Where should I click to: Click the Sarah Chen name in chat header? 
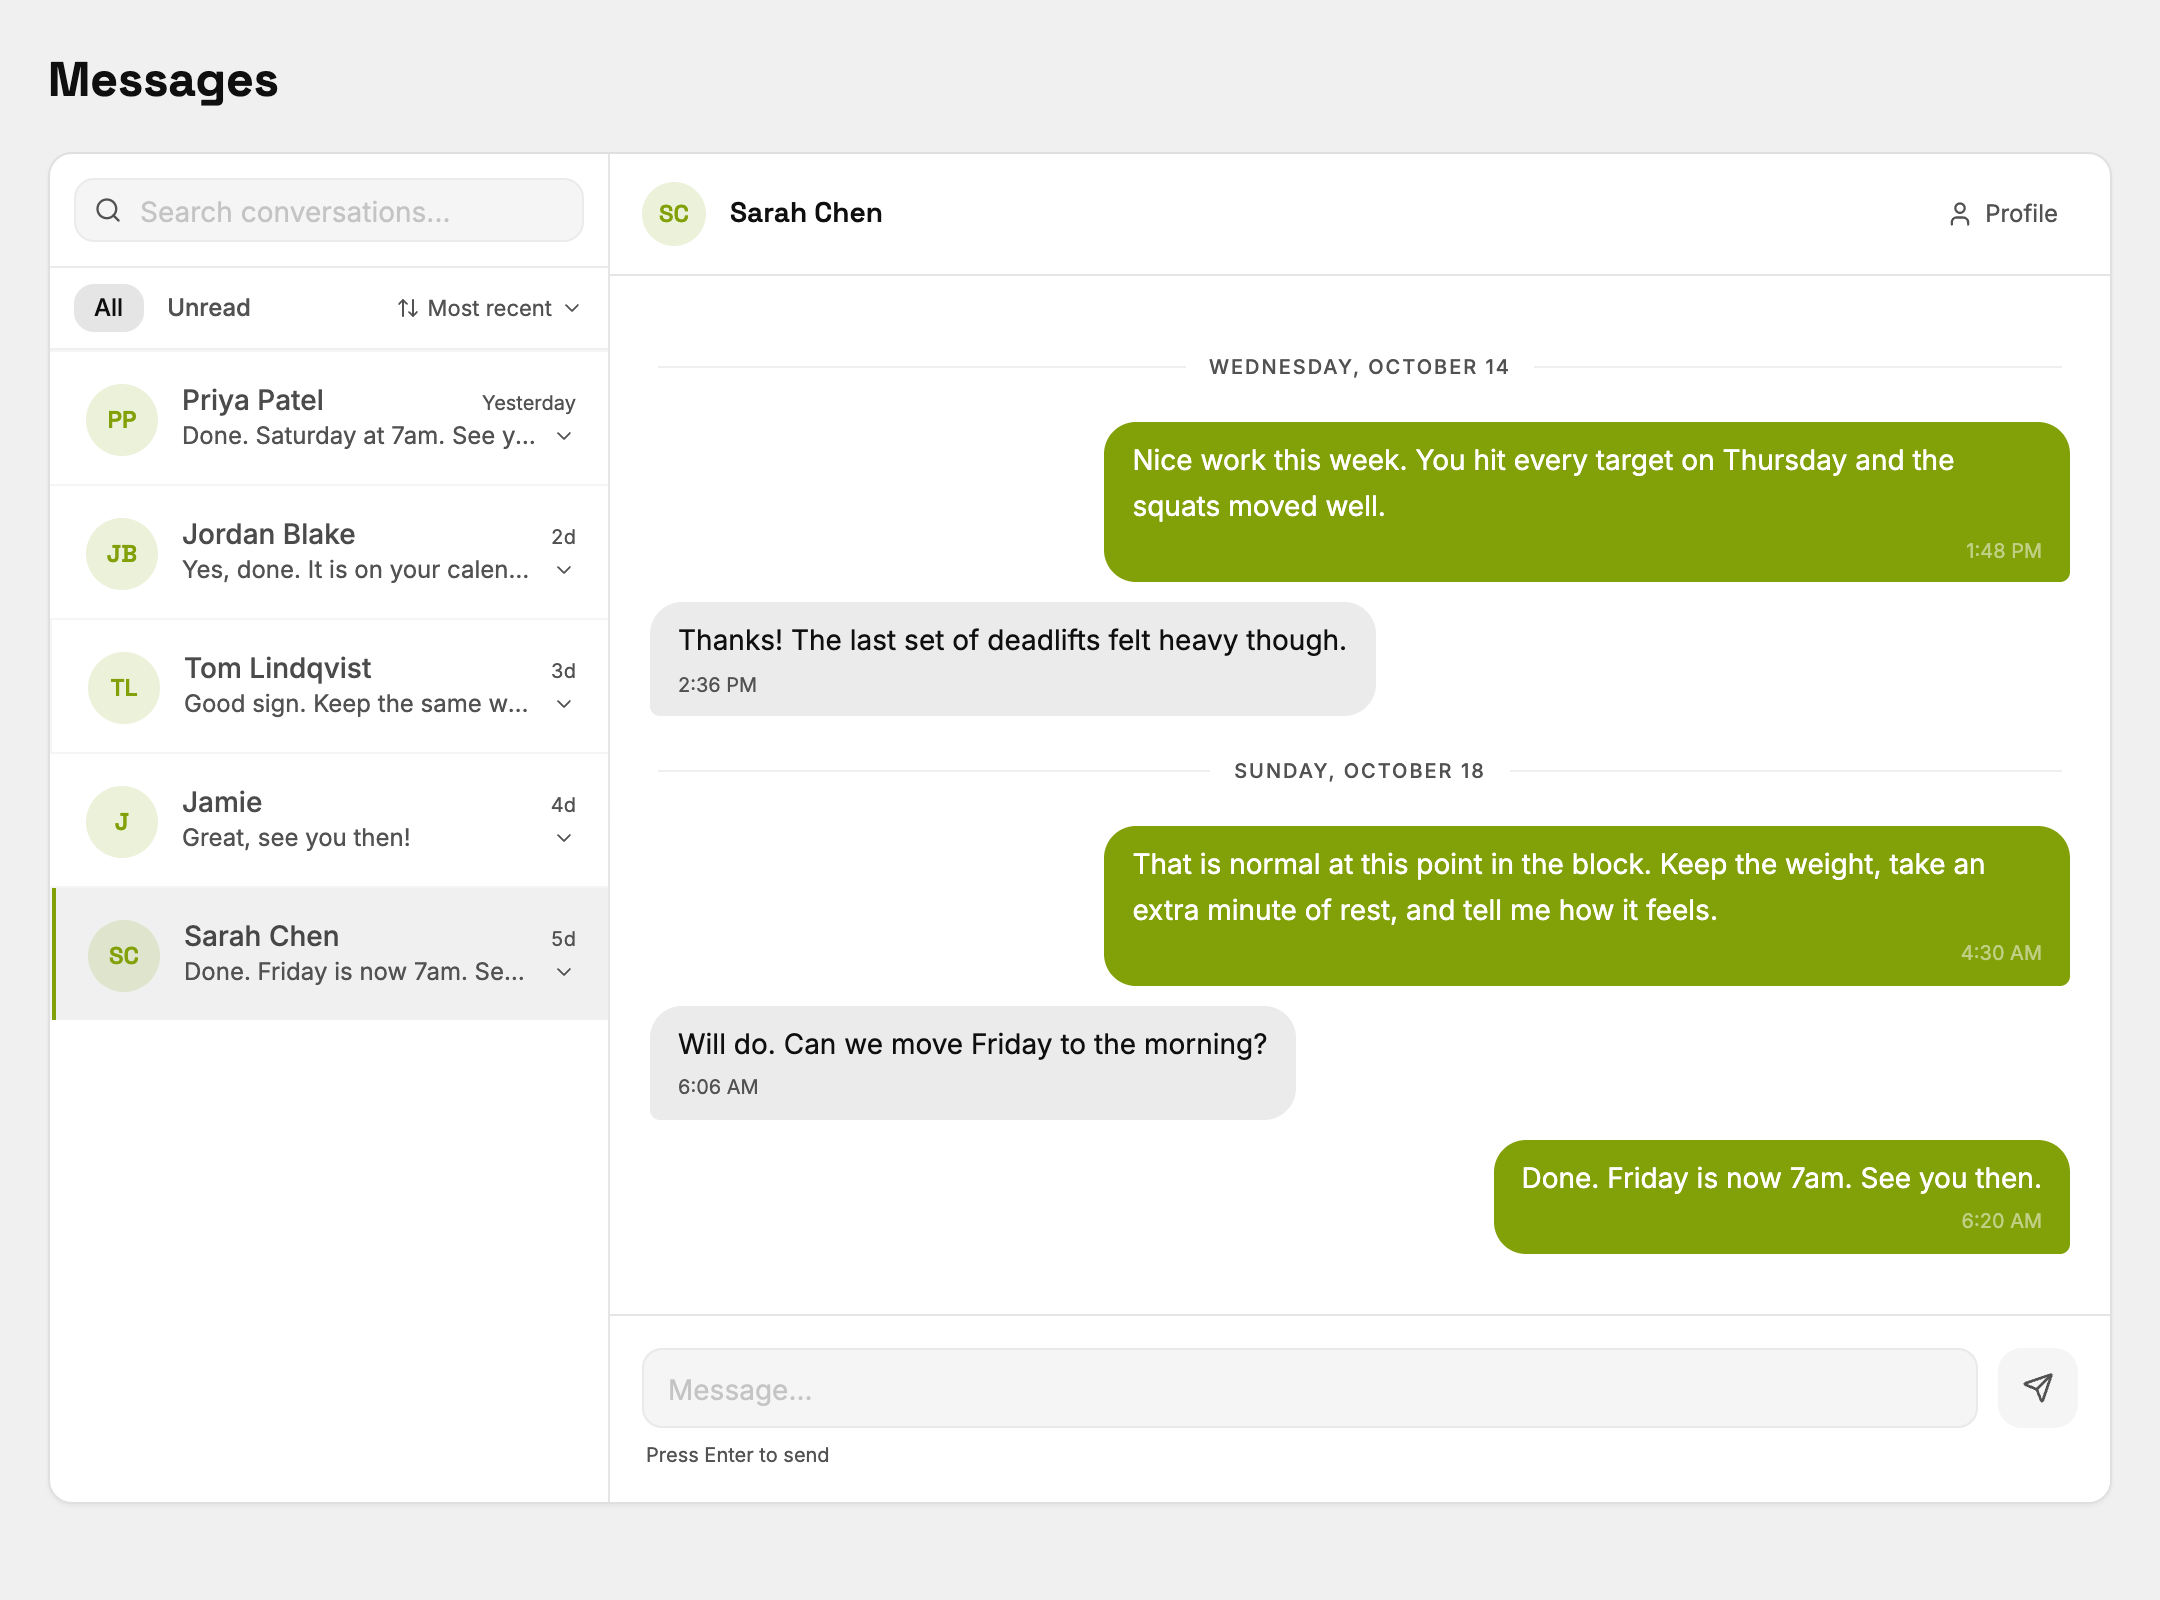806,213
